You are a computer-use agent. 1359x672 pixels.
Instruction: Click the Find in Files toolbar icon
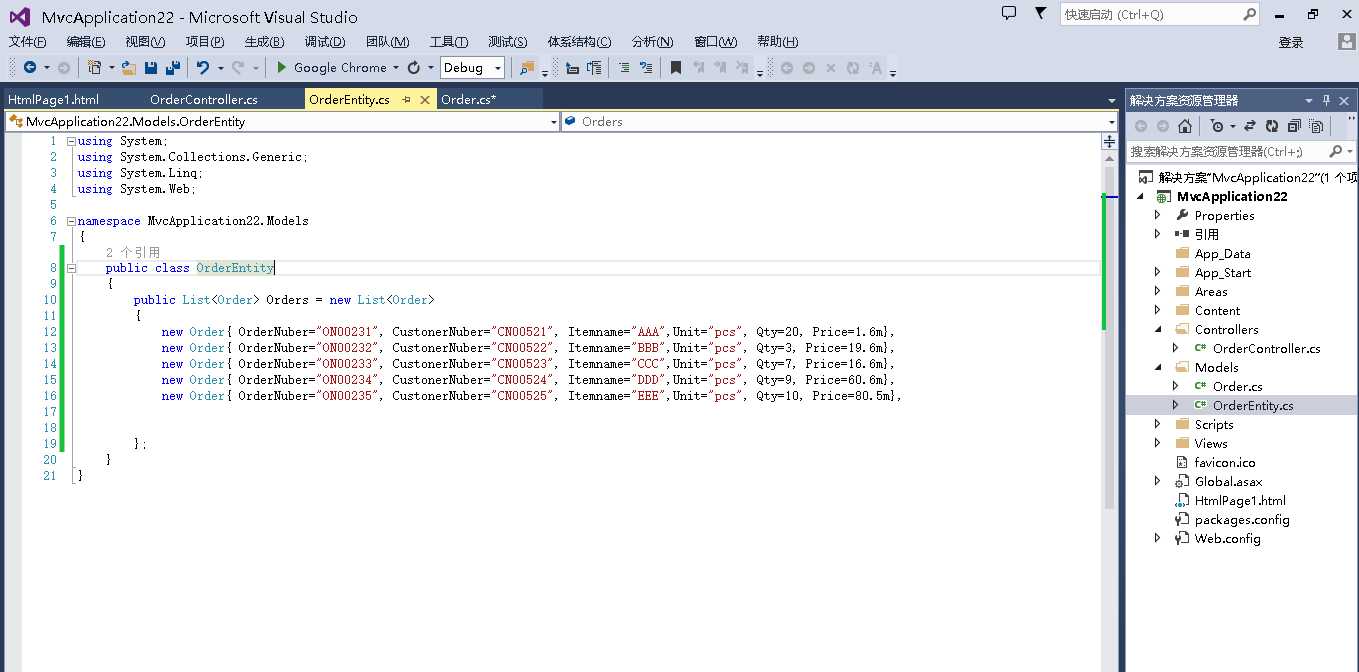(x=527, y=67)
